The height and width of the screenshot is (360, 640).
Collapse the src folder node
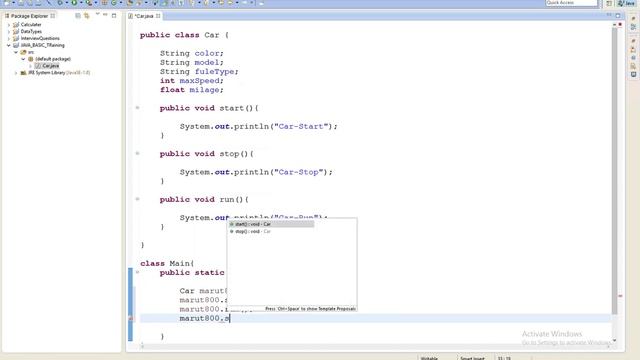(16, 52)
